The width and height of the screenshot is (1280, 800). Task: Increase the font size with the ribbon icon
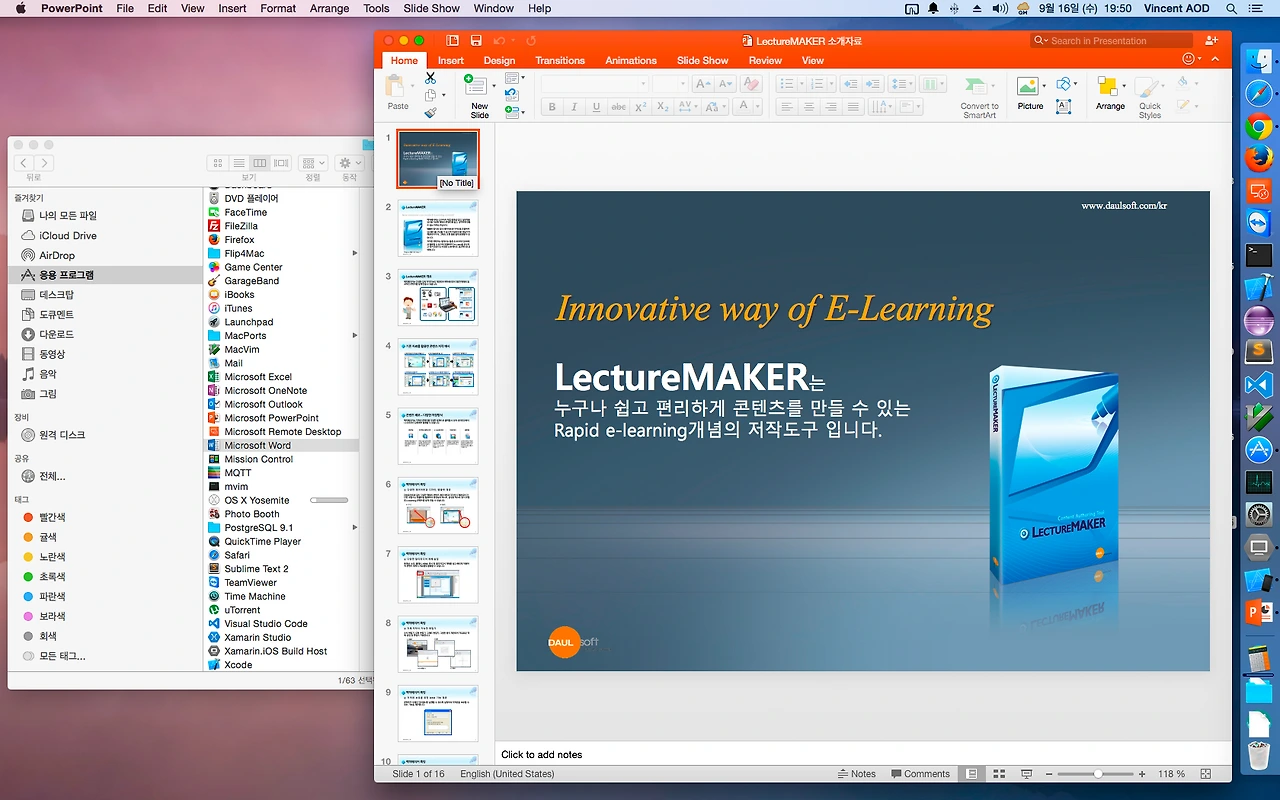702,85
